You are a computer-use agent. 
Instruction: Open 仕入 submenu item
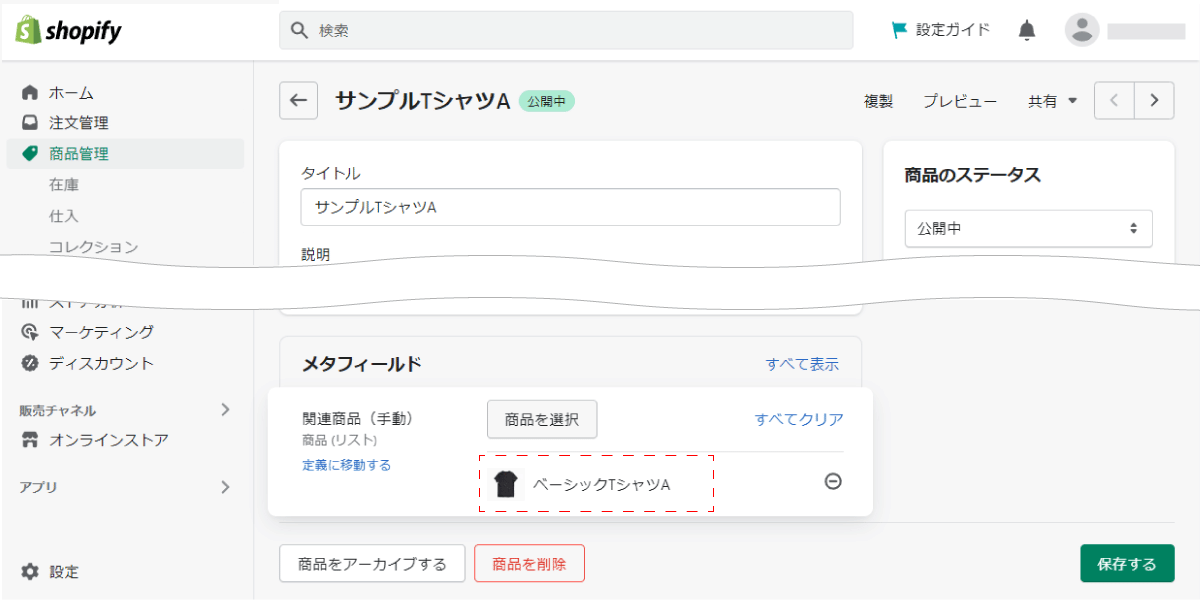(x=64, y=216)
